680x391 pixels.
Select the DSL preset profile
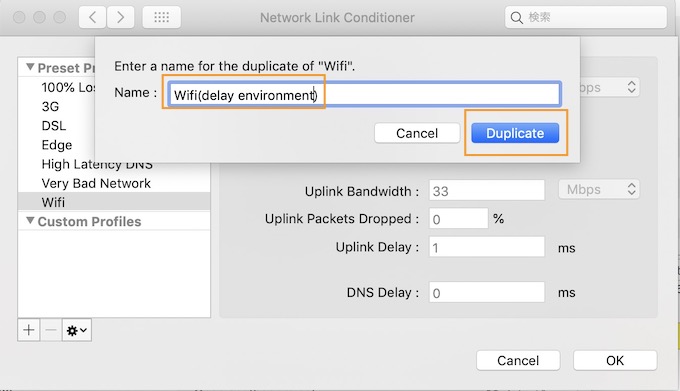point(54,126)
